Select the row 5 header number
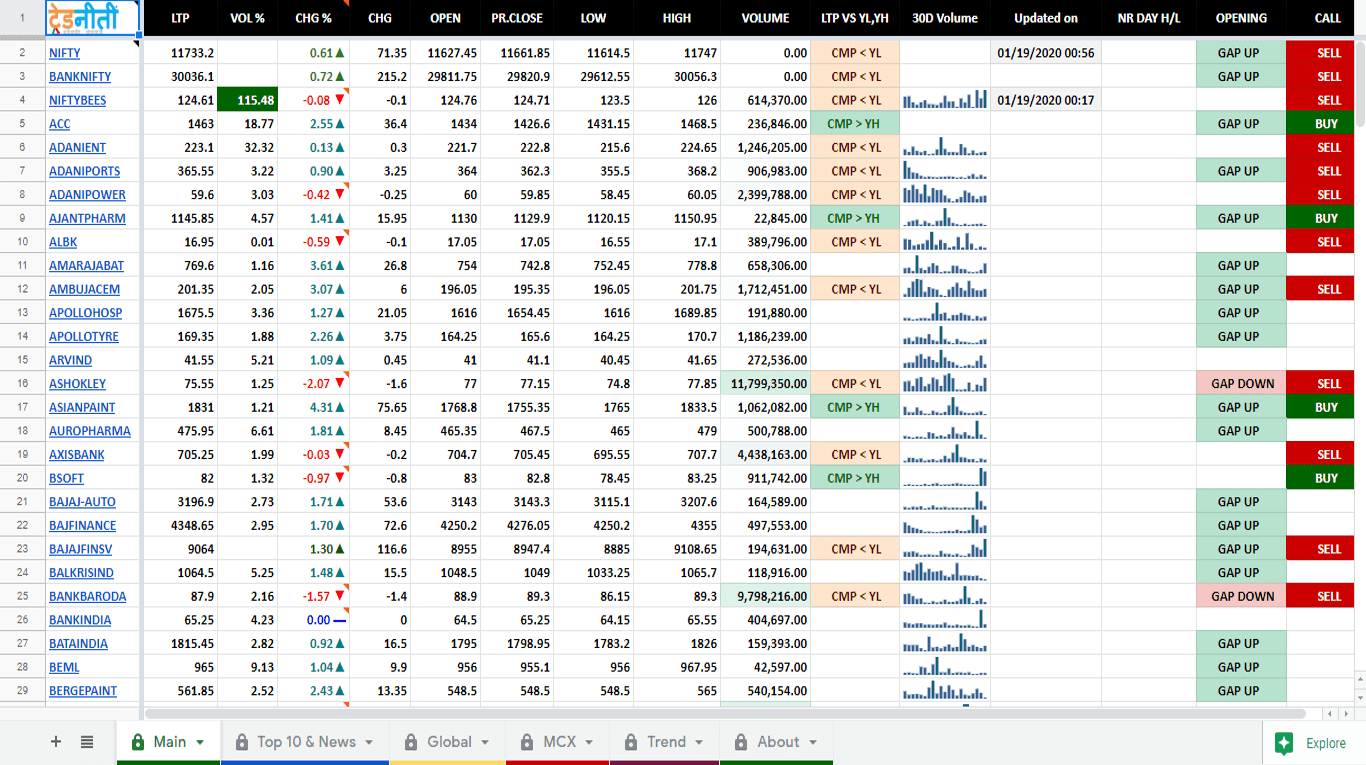The image size is (1366, 765). [x=22, y=124]
